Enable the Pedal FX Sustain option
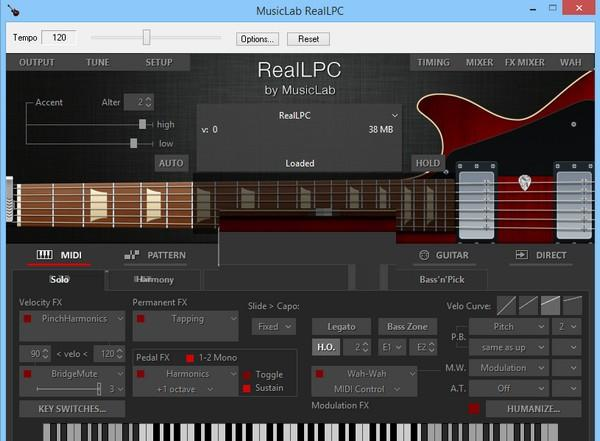 (x=247, y=388)
